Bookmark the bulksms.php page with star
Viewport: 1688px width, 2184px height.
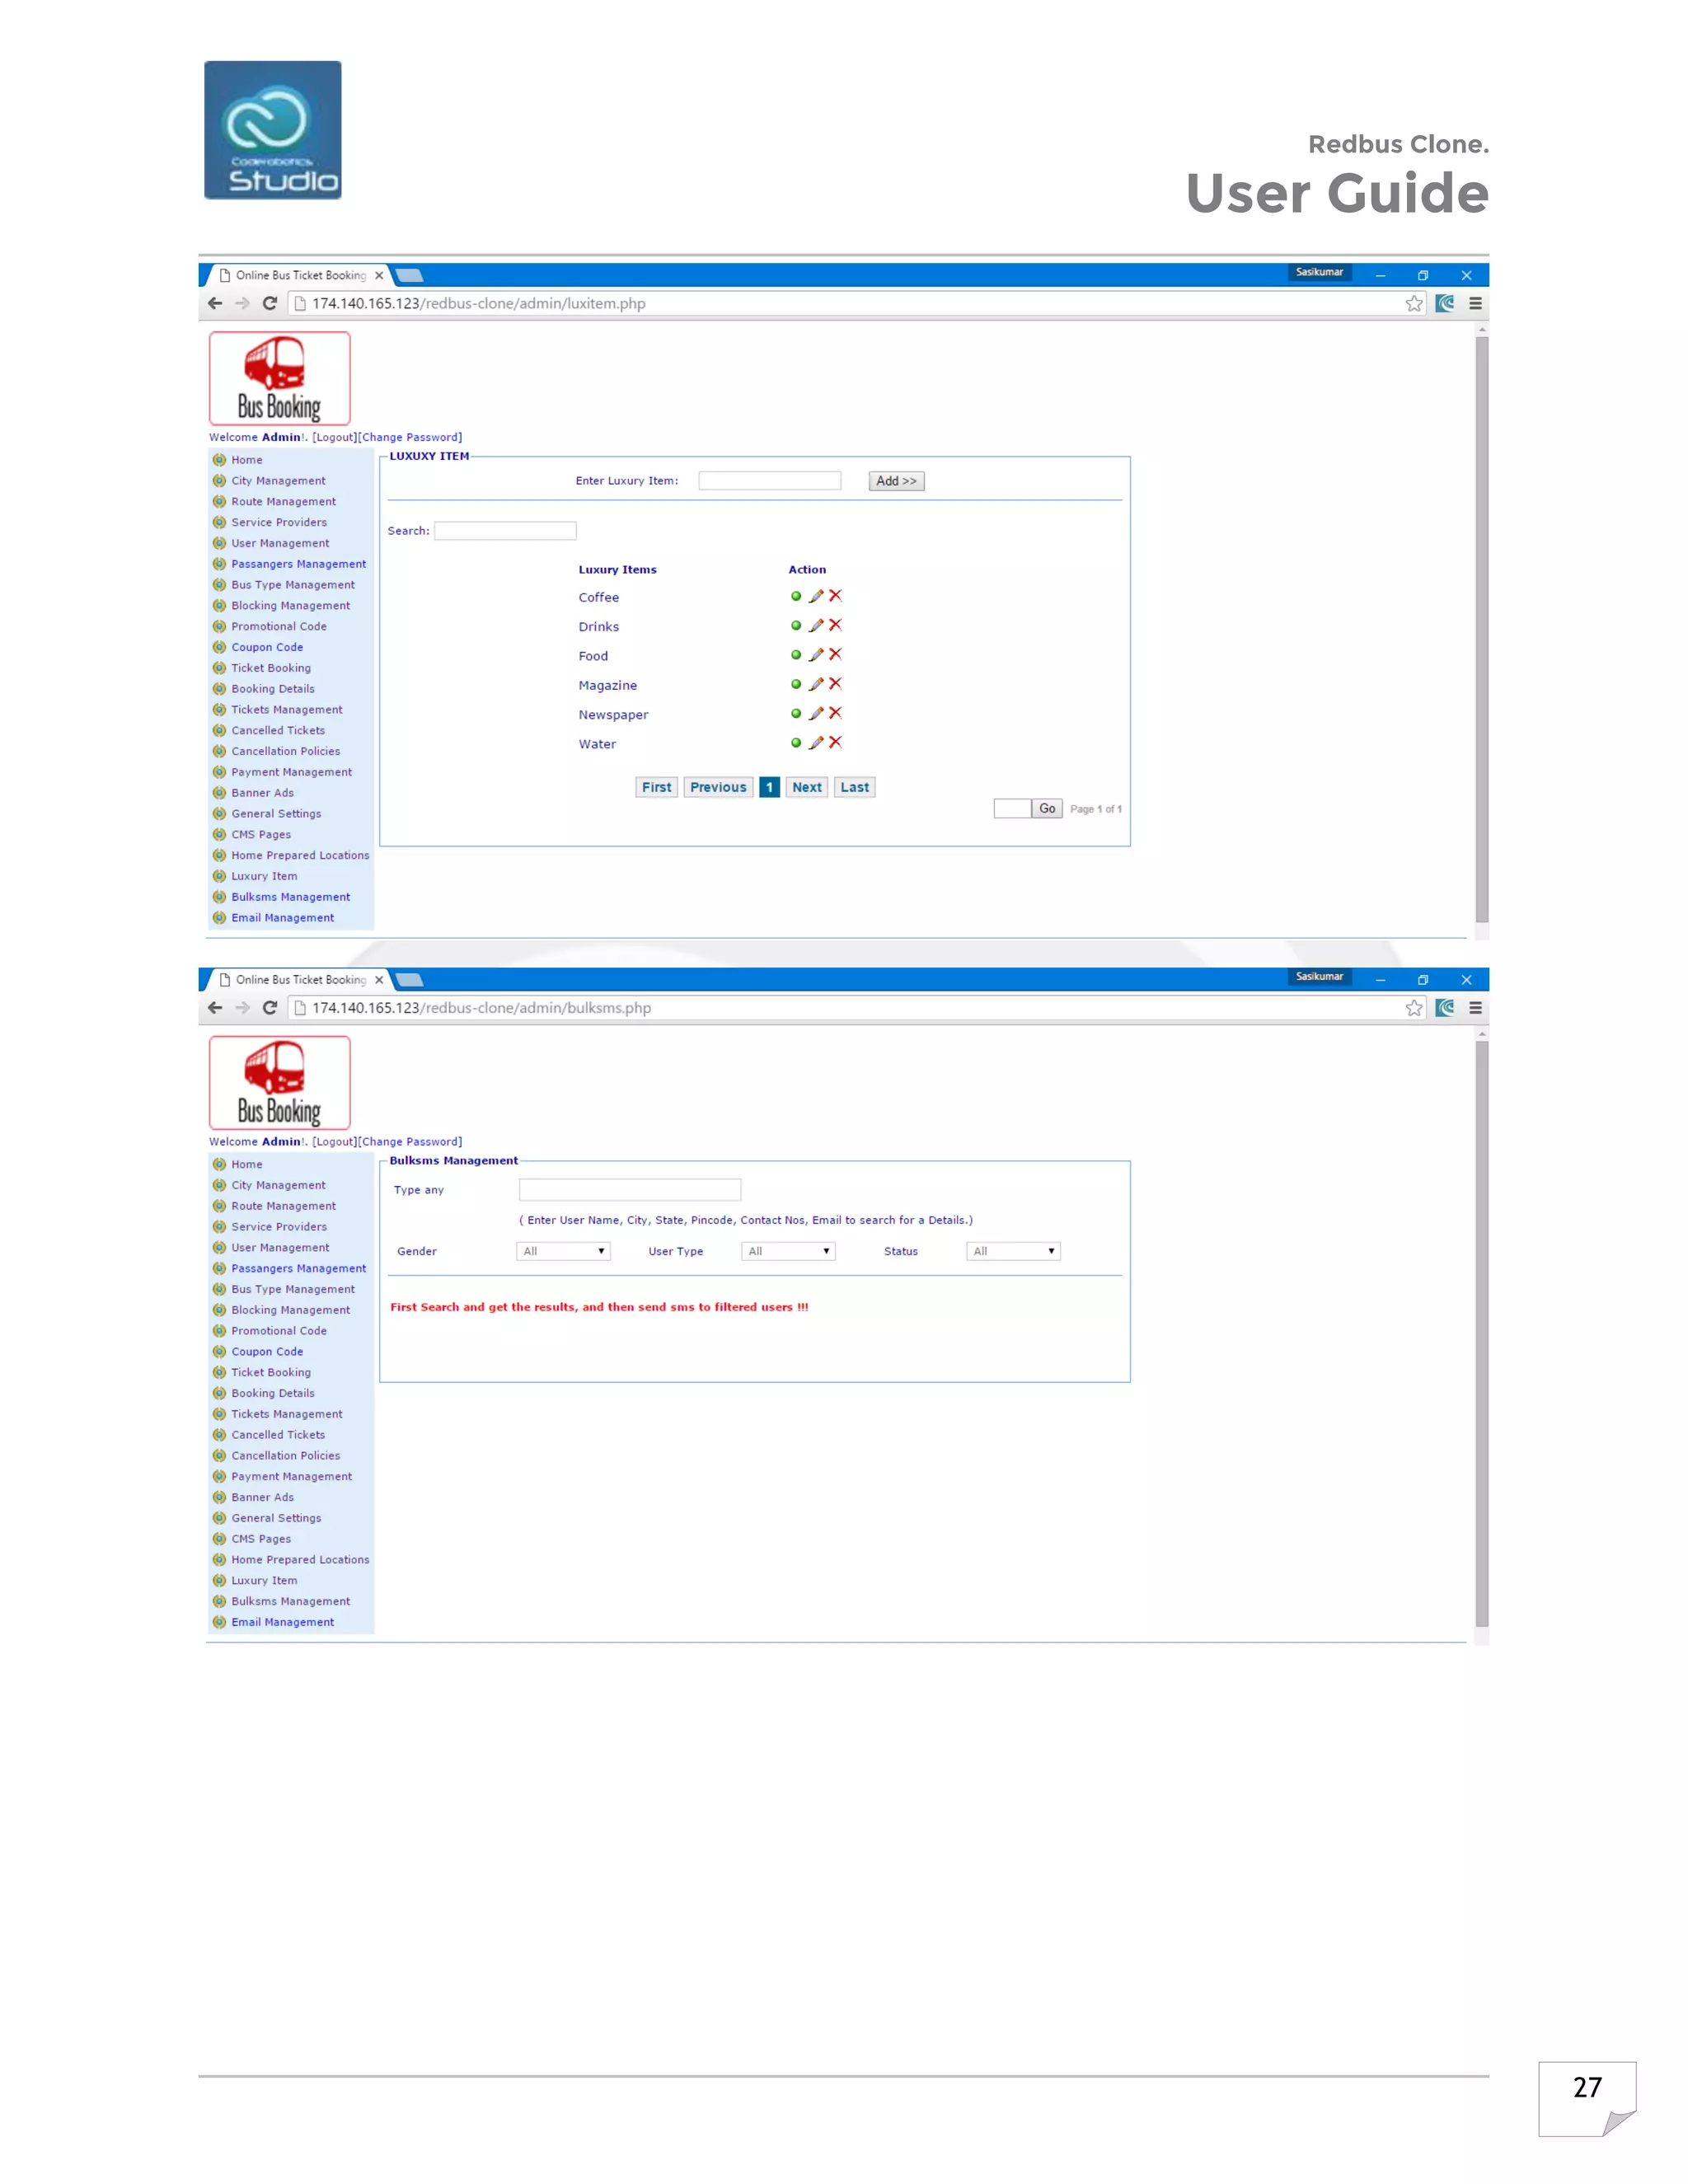(1414, 1008)
